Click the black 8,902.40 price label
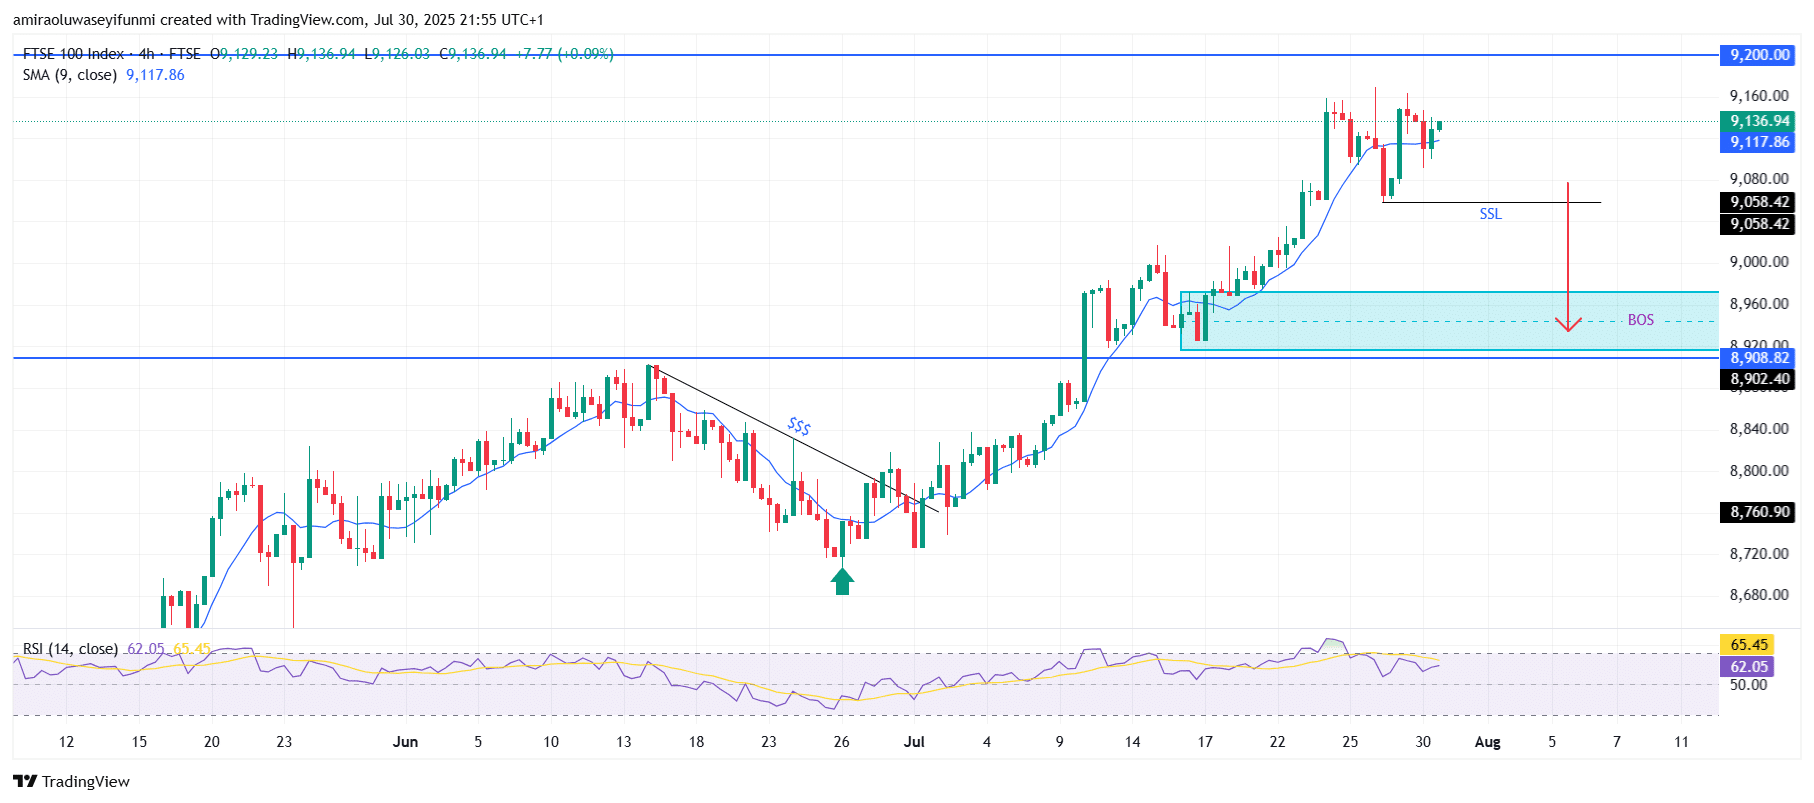Viewport: 1814px width, 803px height. pos(1759,379)
